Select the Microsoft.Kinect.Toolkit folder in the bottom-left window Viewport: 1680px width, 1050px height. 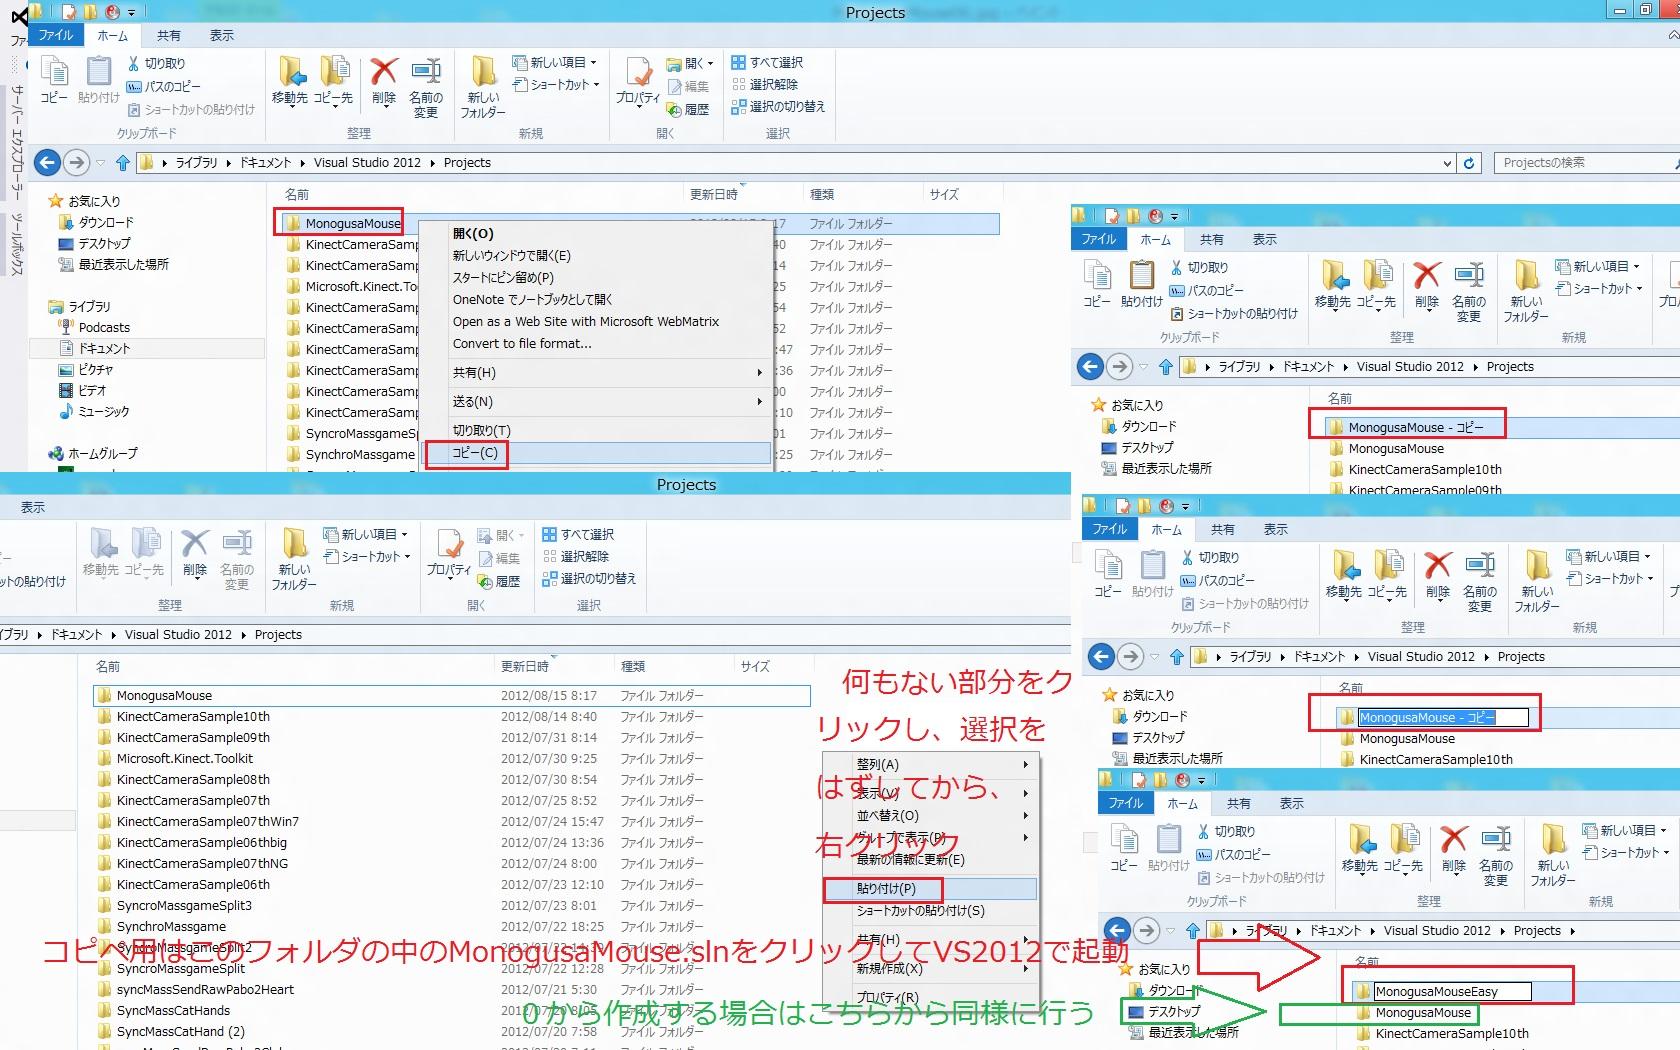[x=450, y=758]
